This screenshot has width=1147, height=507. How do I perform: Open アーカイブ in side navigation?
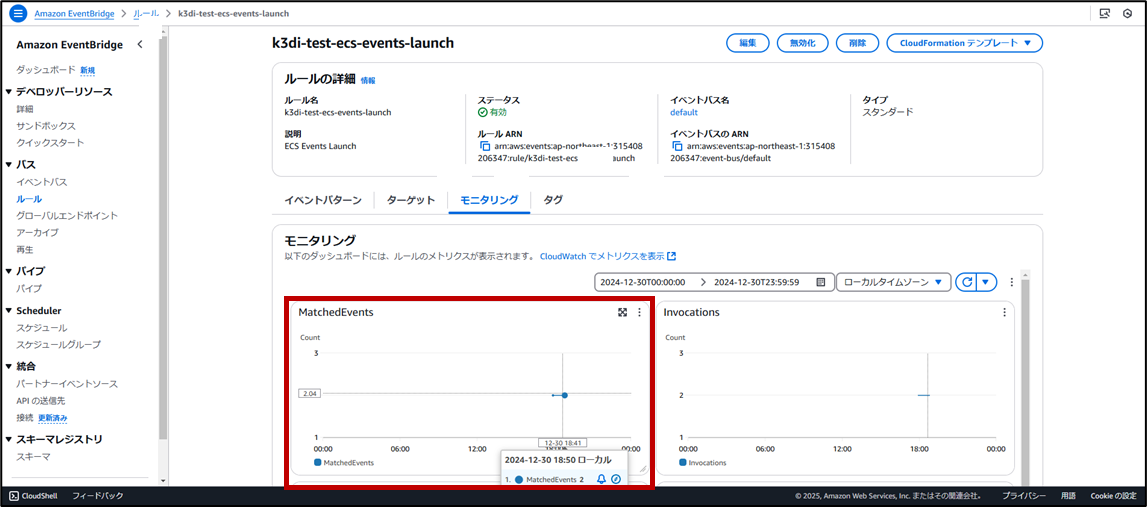click(x=37, y=233)
